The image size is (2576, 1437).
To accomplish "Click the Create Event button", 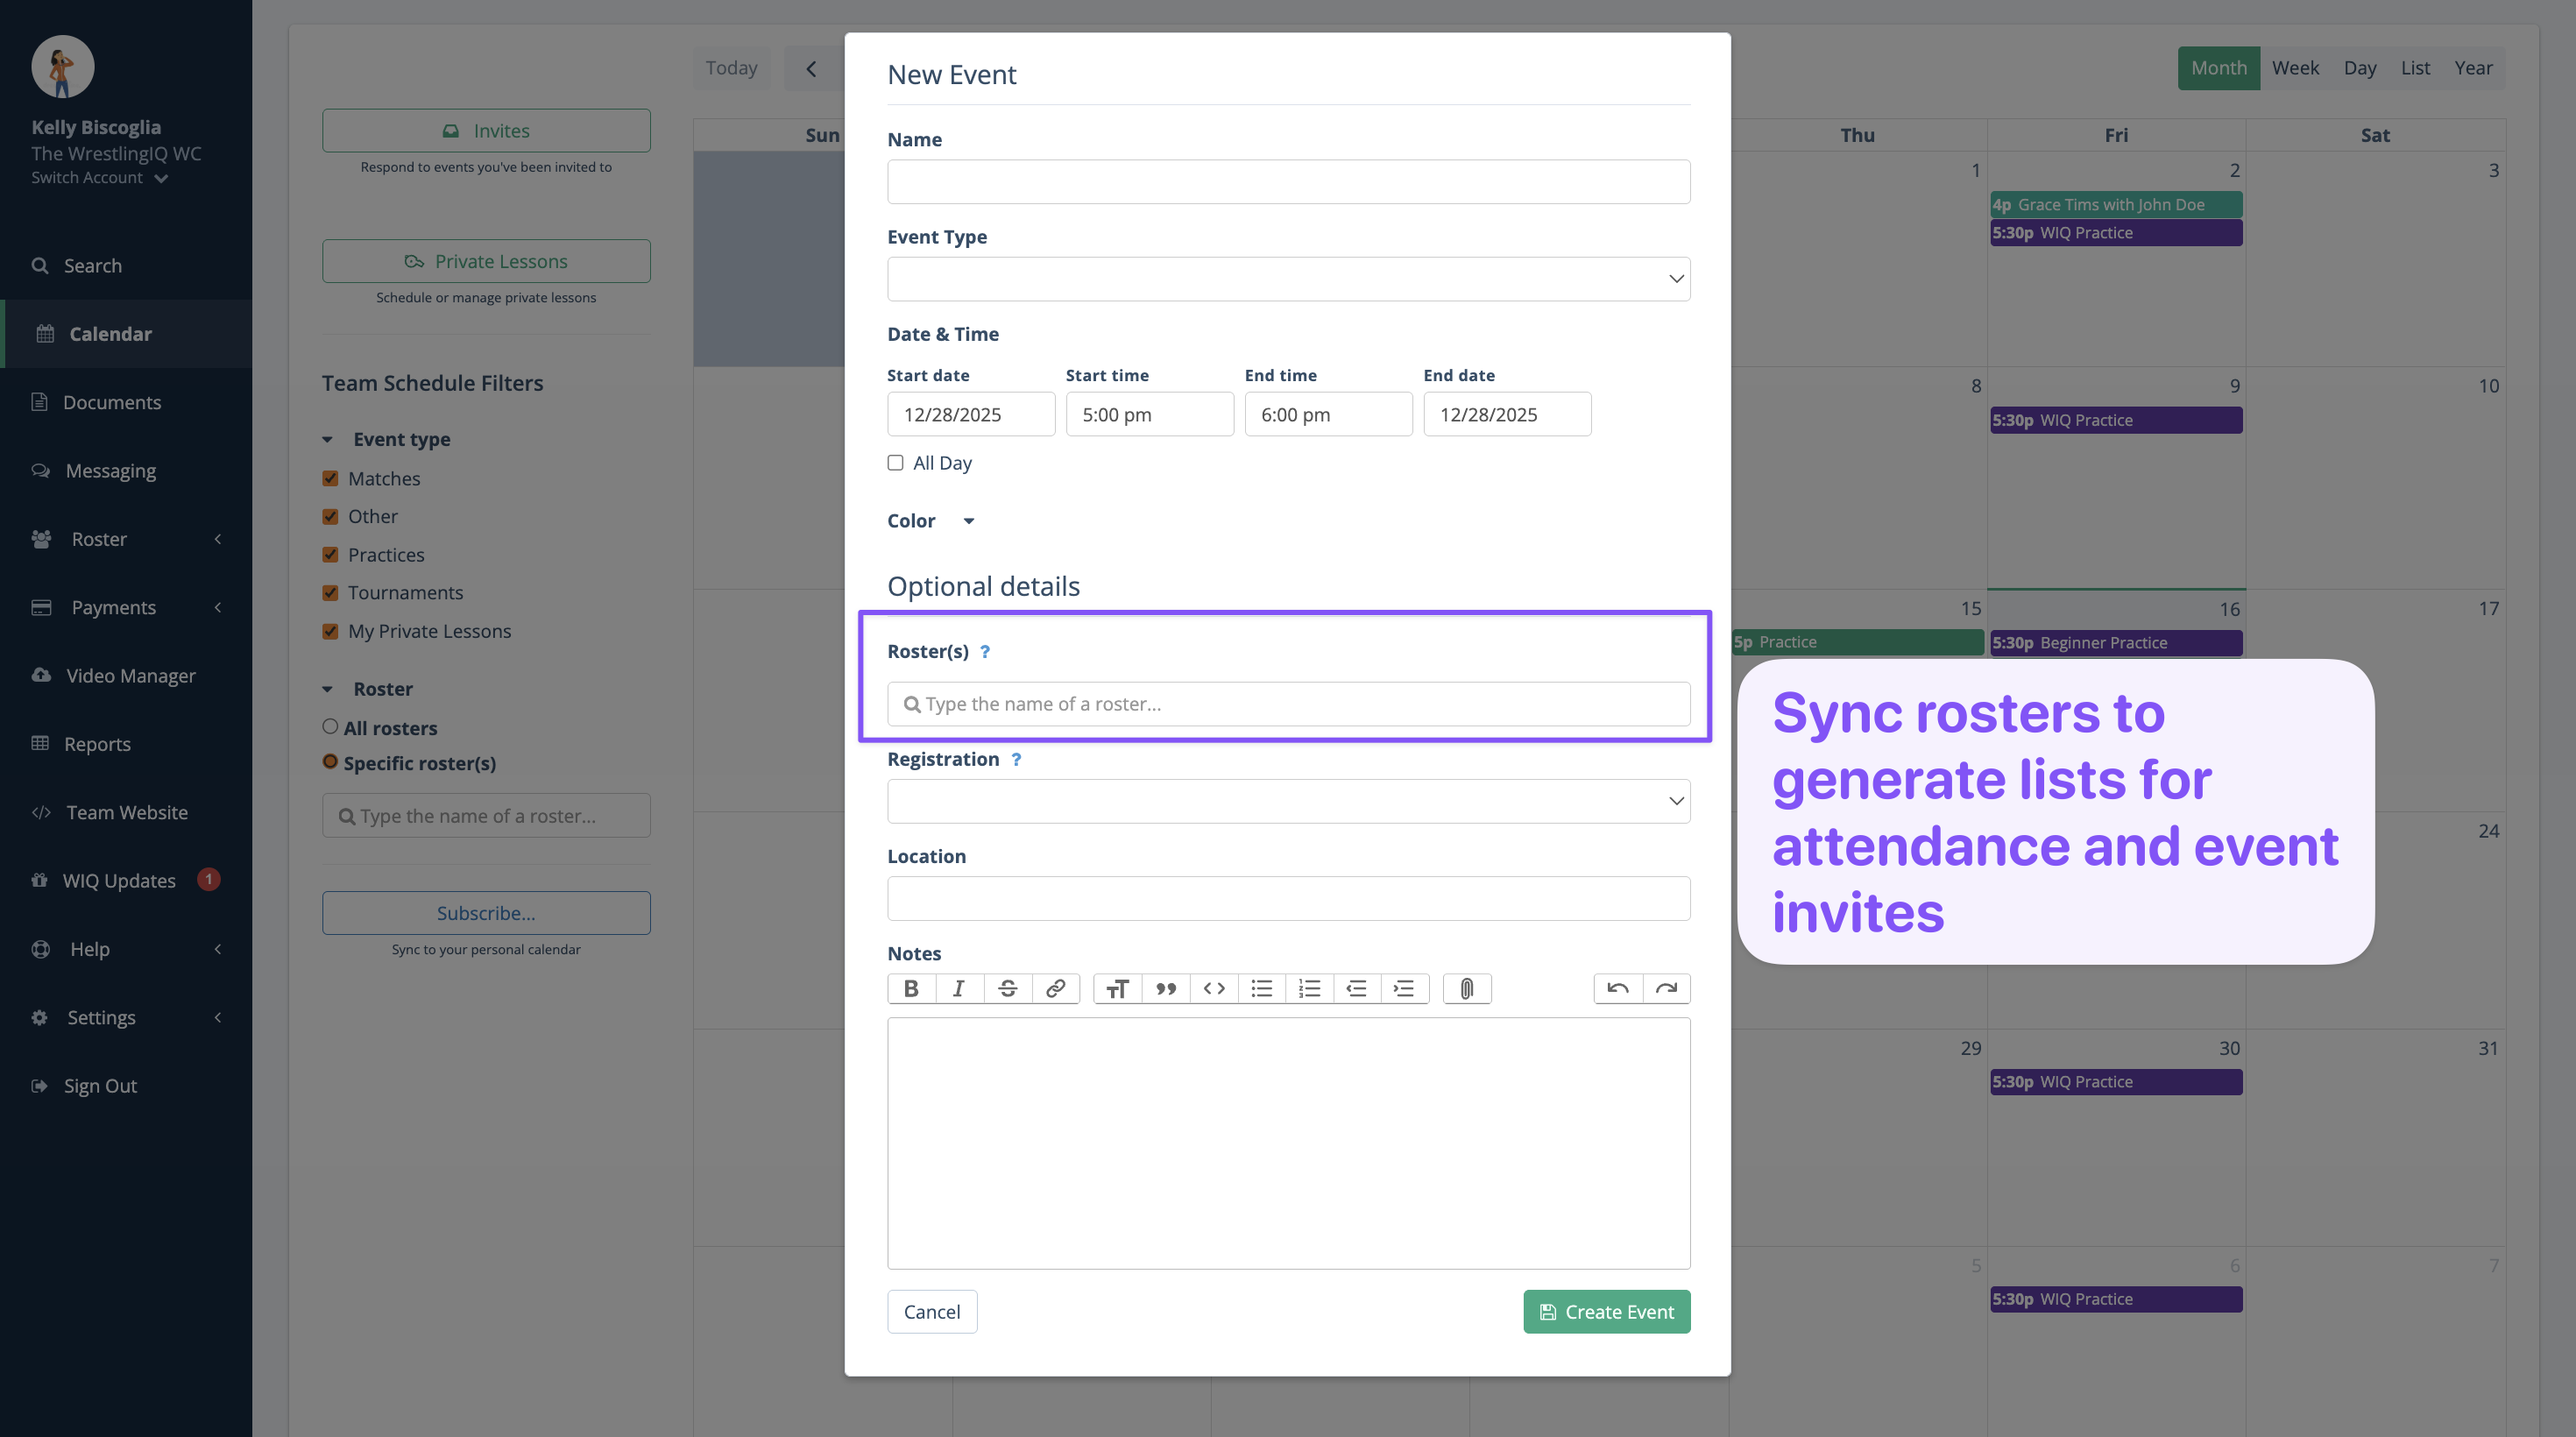I will tap(1606, 1311).
